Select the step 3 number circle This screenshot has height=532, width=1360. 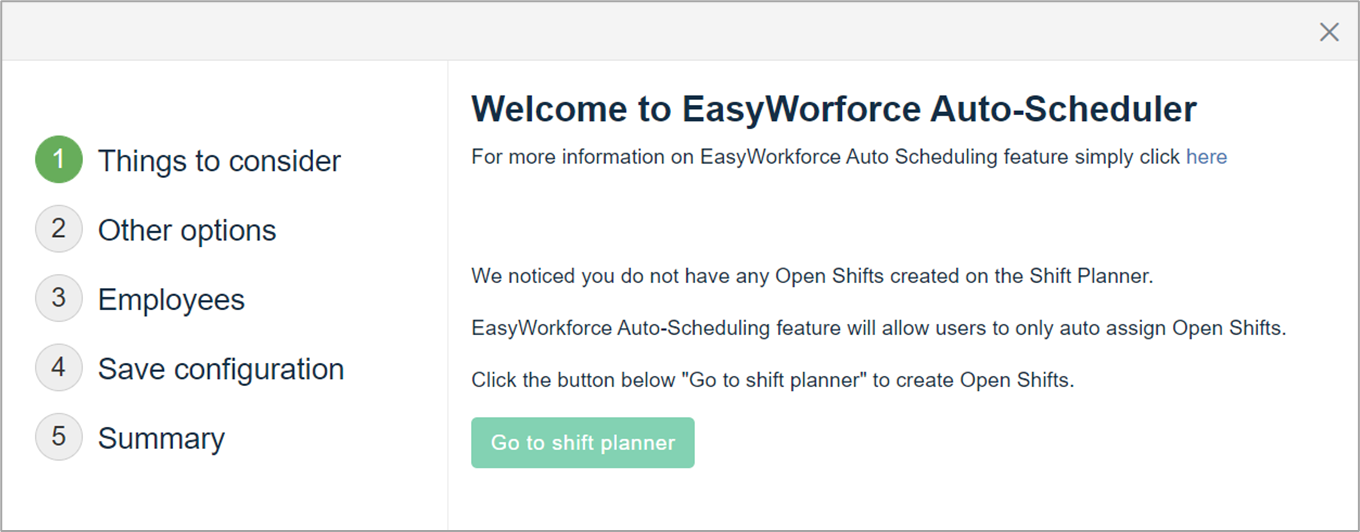click(59, 299)
